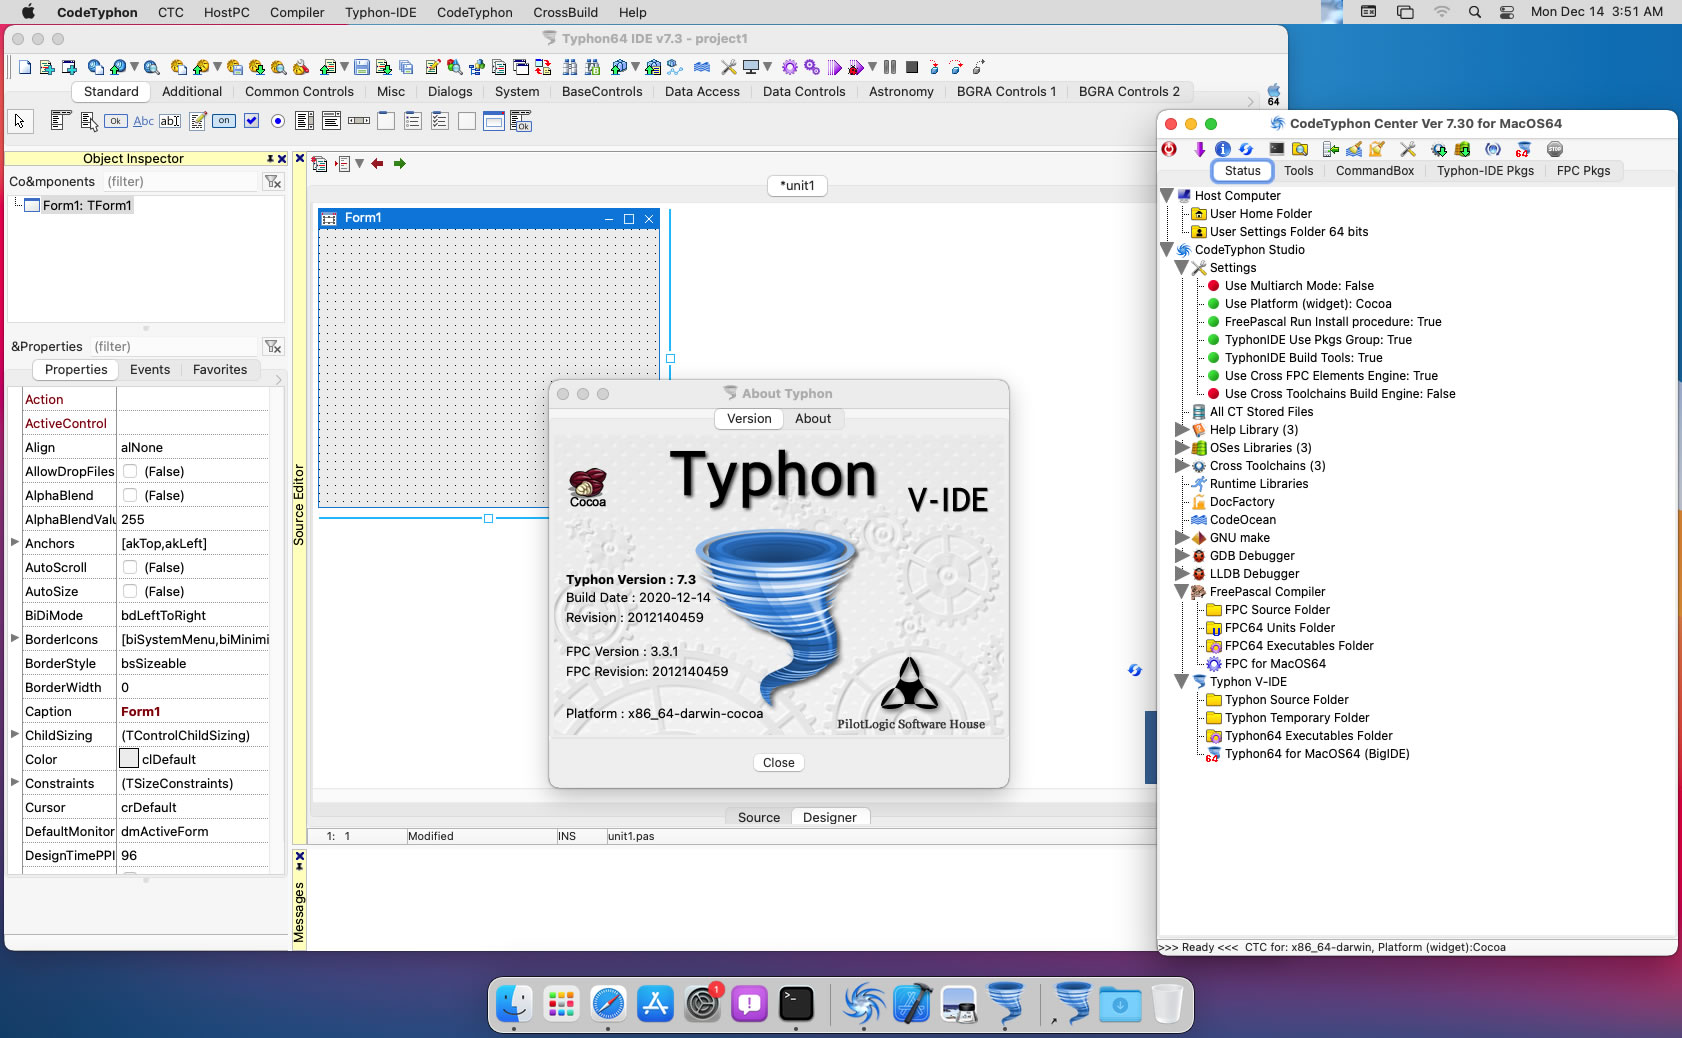Select the TButton Ok component
The height and width of the screenshot is (1038, 1682).
tap(116, 121)
